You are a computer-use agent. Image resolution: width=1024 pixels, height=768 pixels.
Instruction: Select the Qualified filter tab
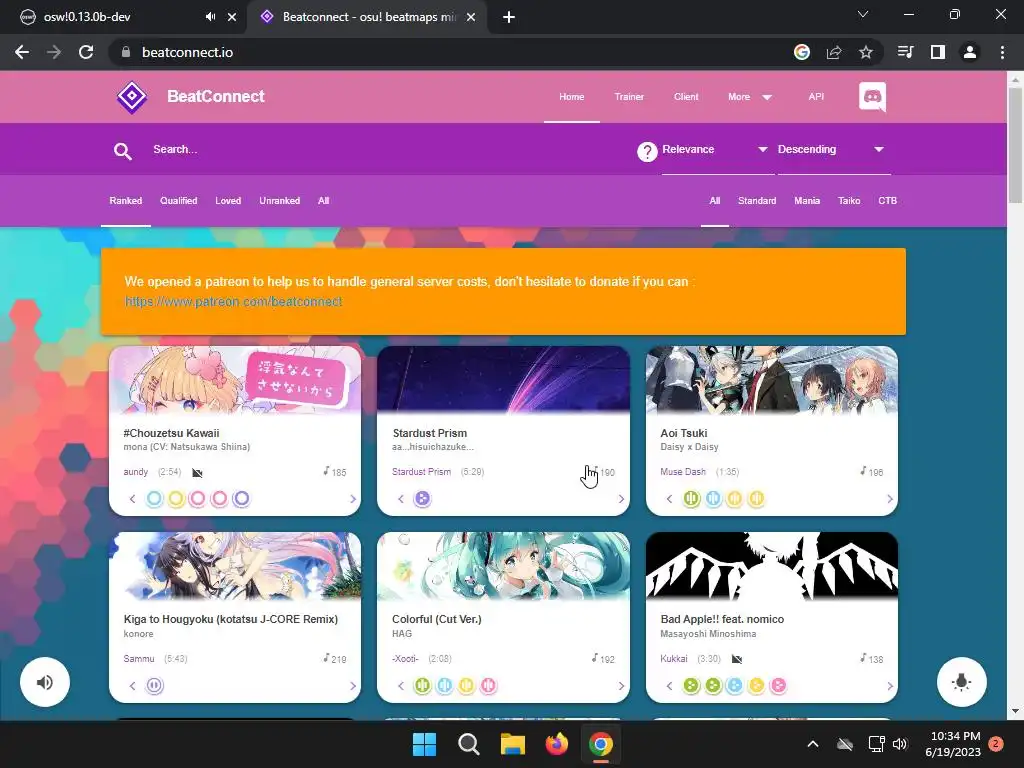coord(178,200)
